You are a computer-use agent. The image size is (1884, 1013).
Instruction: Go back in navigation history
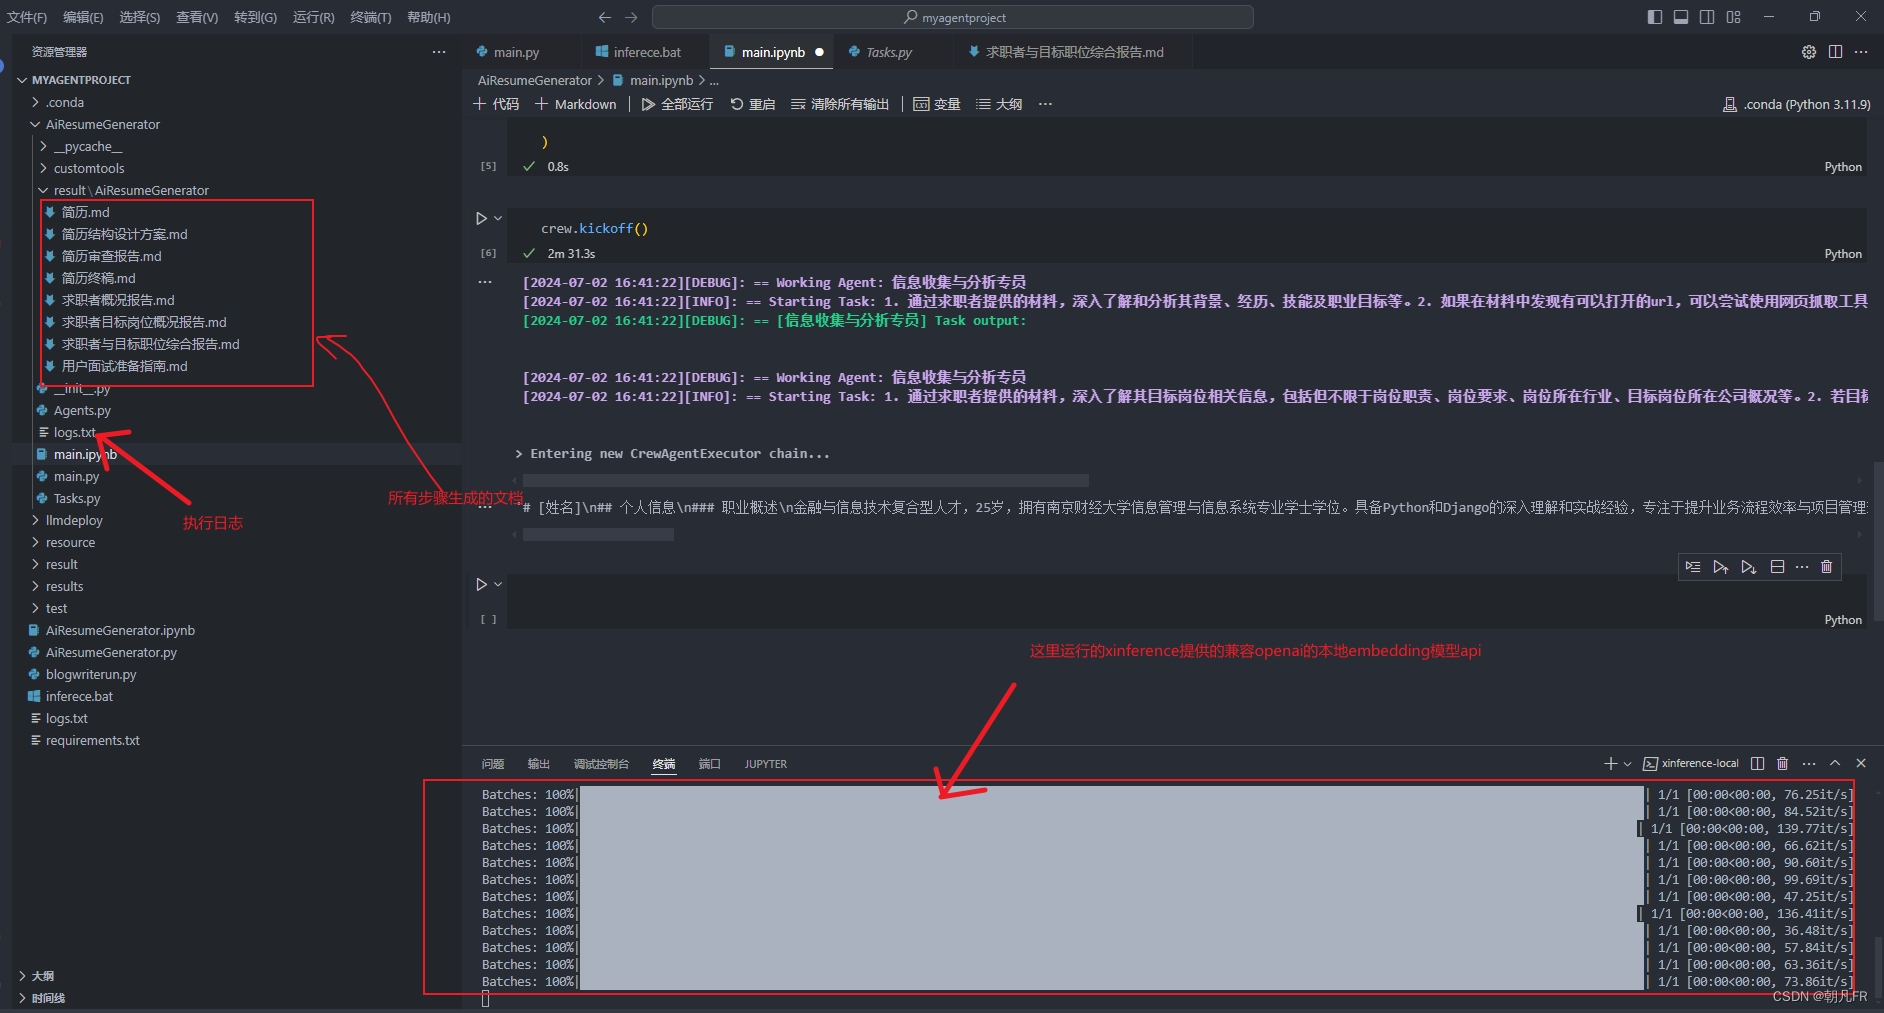(x=604, y=17)
